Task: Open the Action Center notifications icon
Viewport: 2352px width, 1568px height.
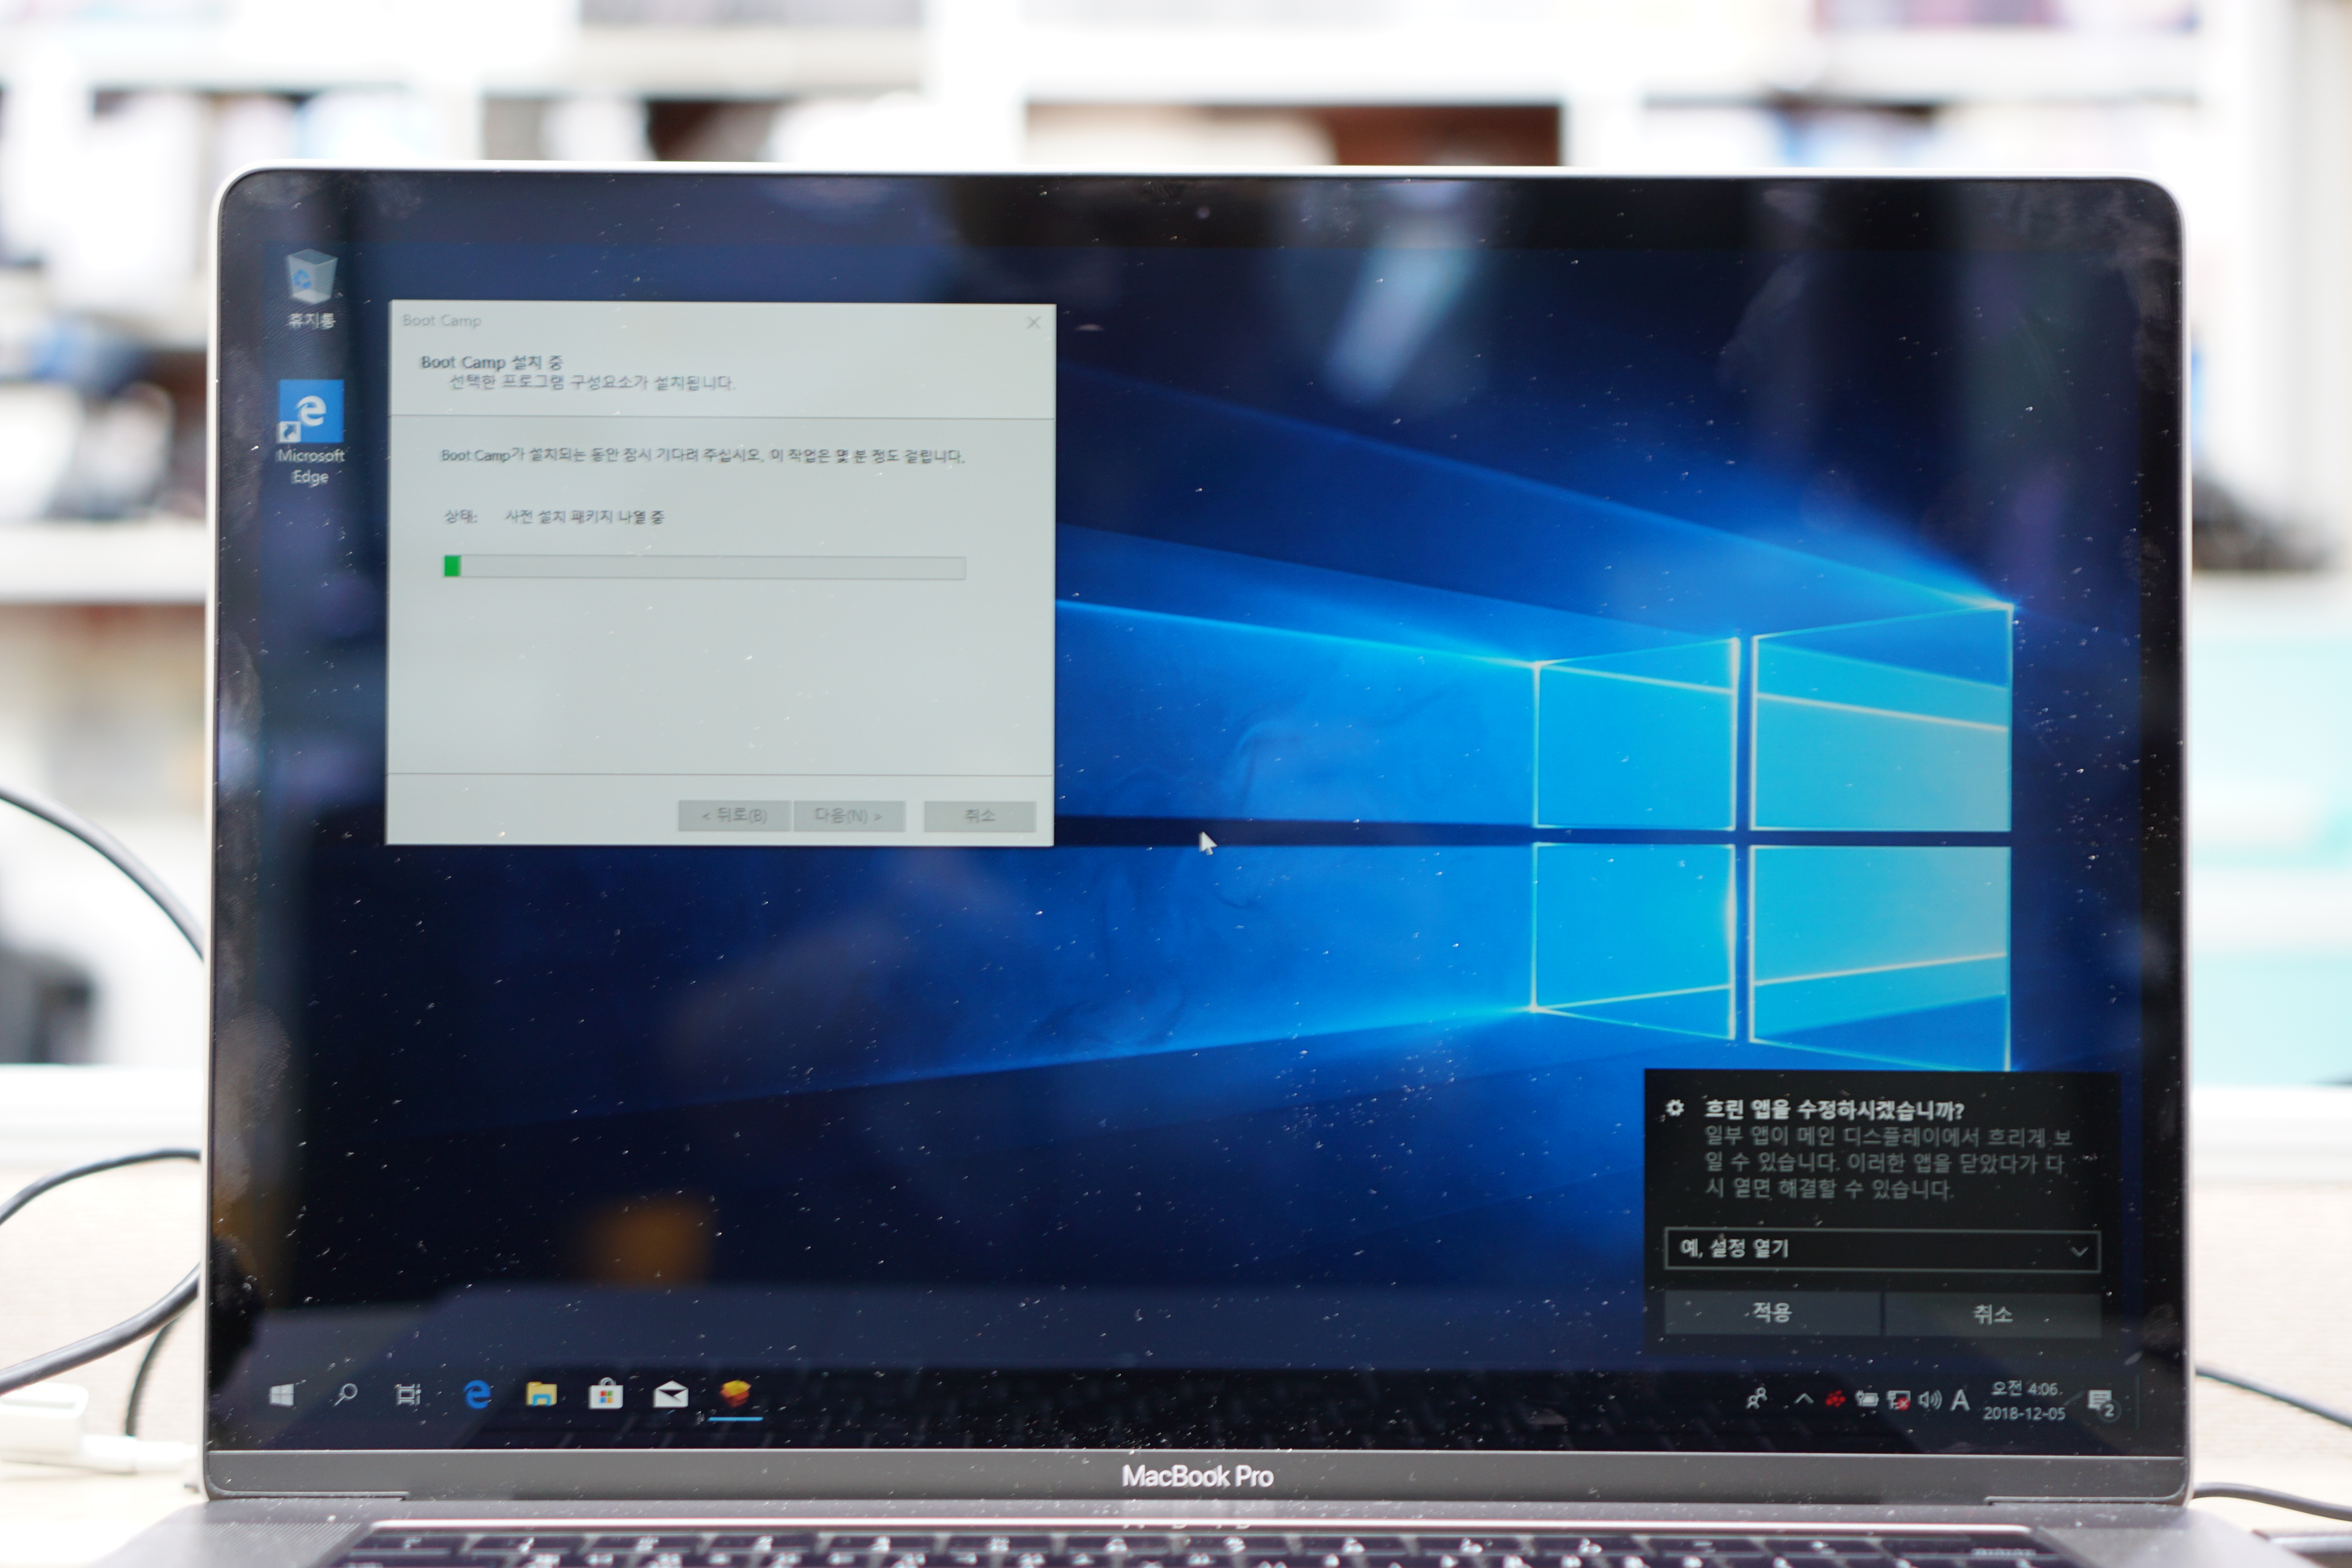Action: [2101, 1403]
